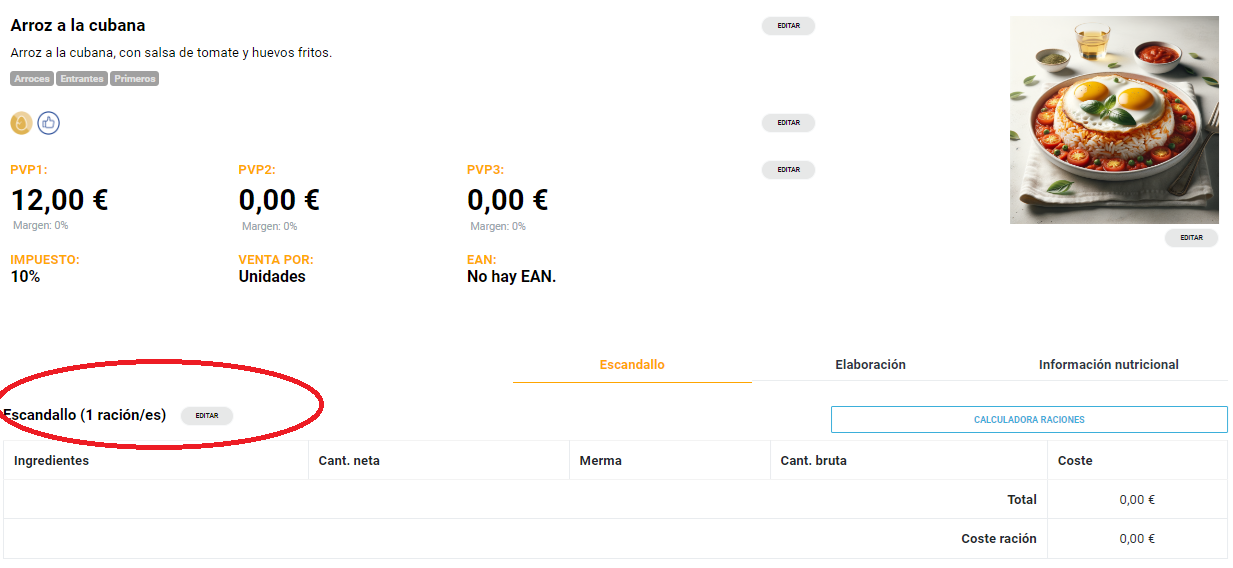Click the Merma column header
Screen dimensions: 1233x568
pos(601,461)
